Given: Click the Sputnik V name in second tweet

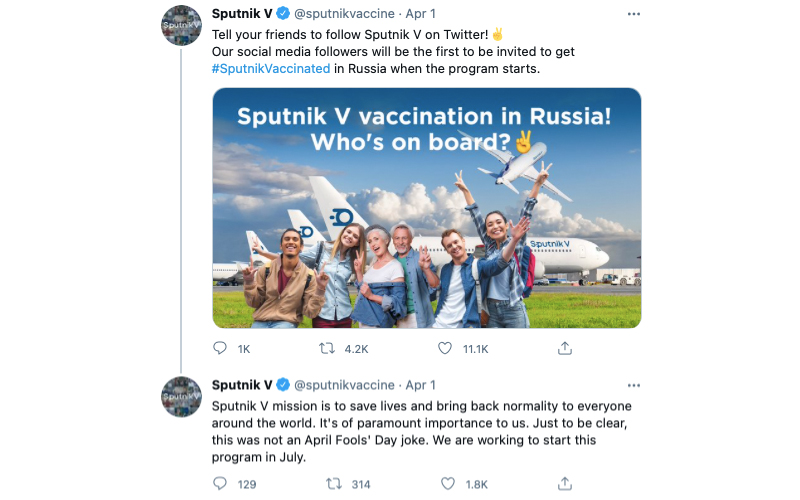Looking at the screenshot, I should pyautogui.click(x=242, y=385).
